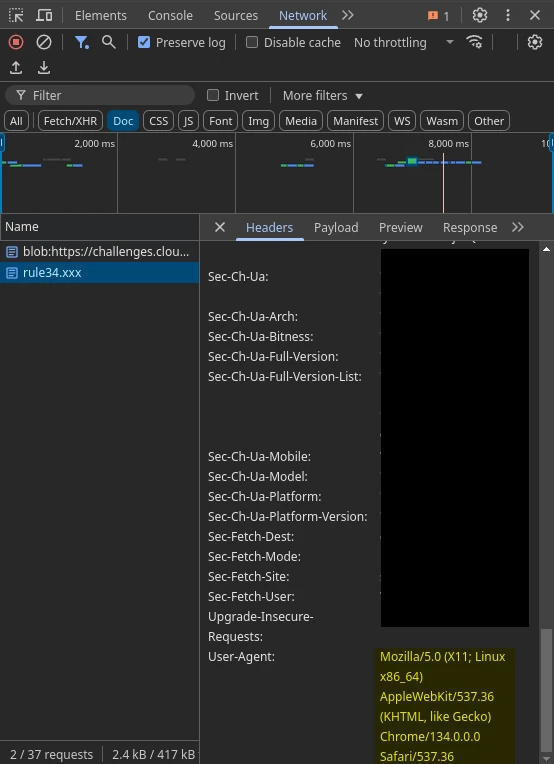Clear the network log
This screenshot has width=554, height=764.
click(x=44, y=42)
